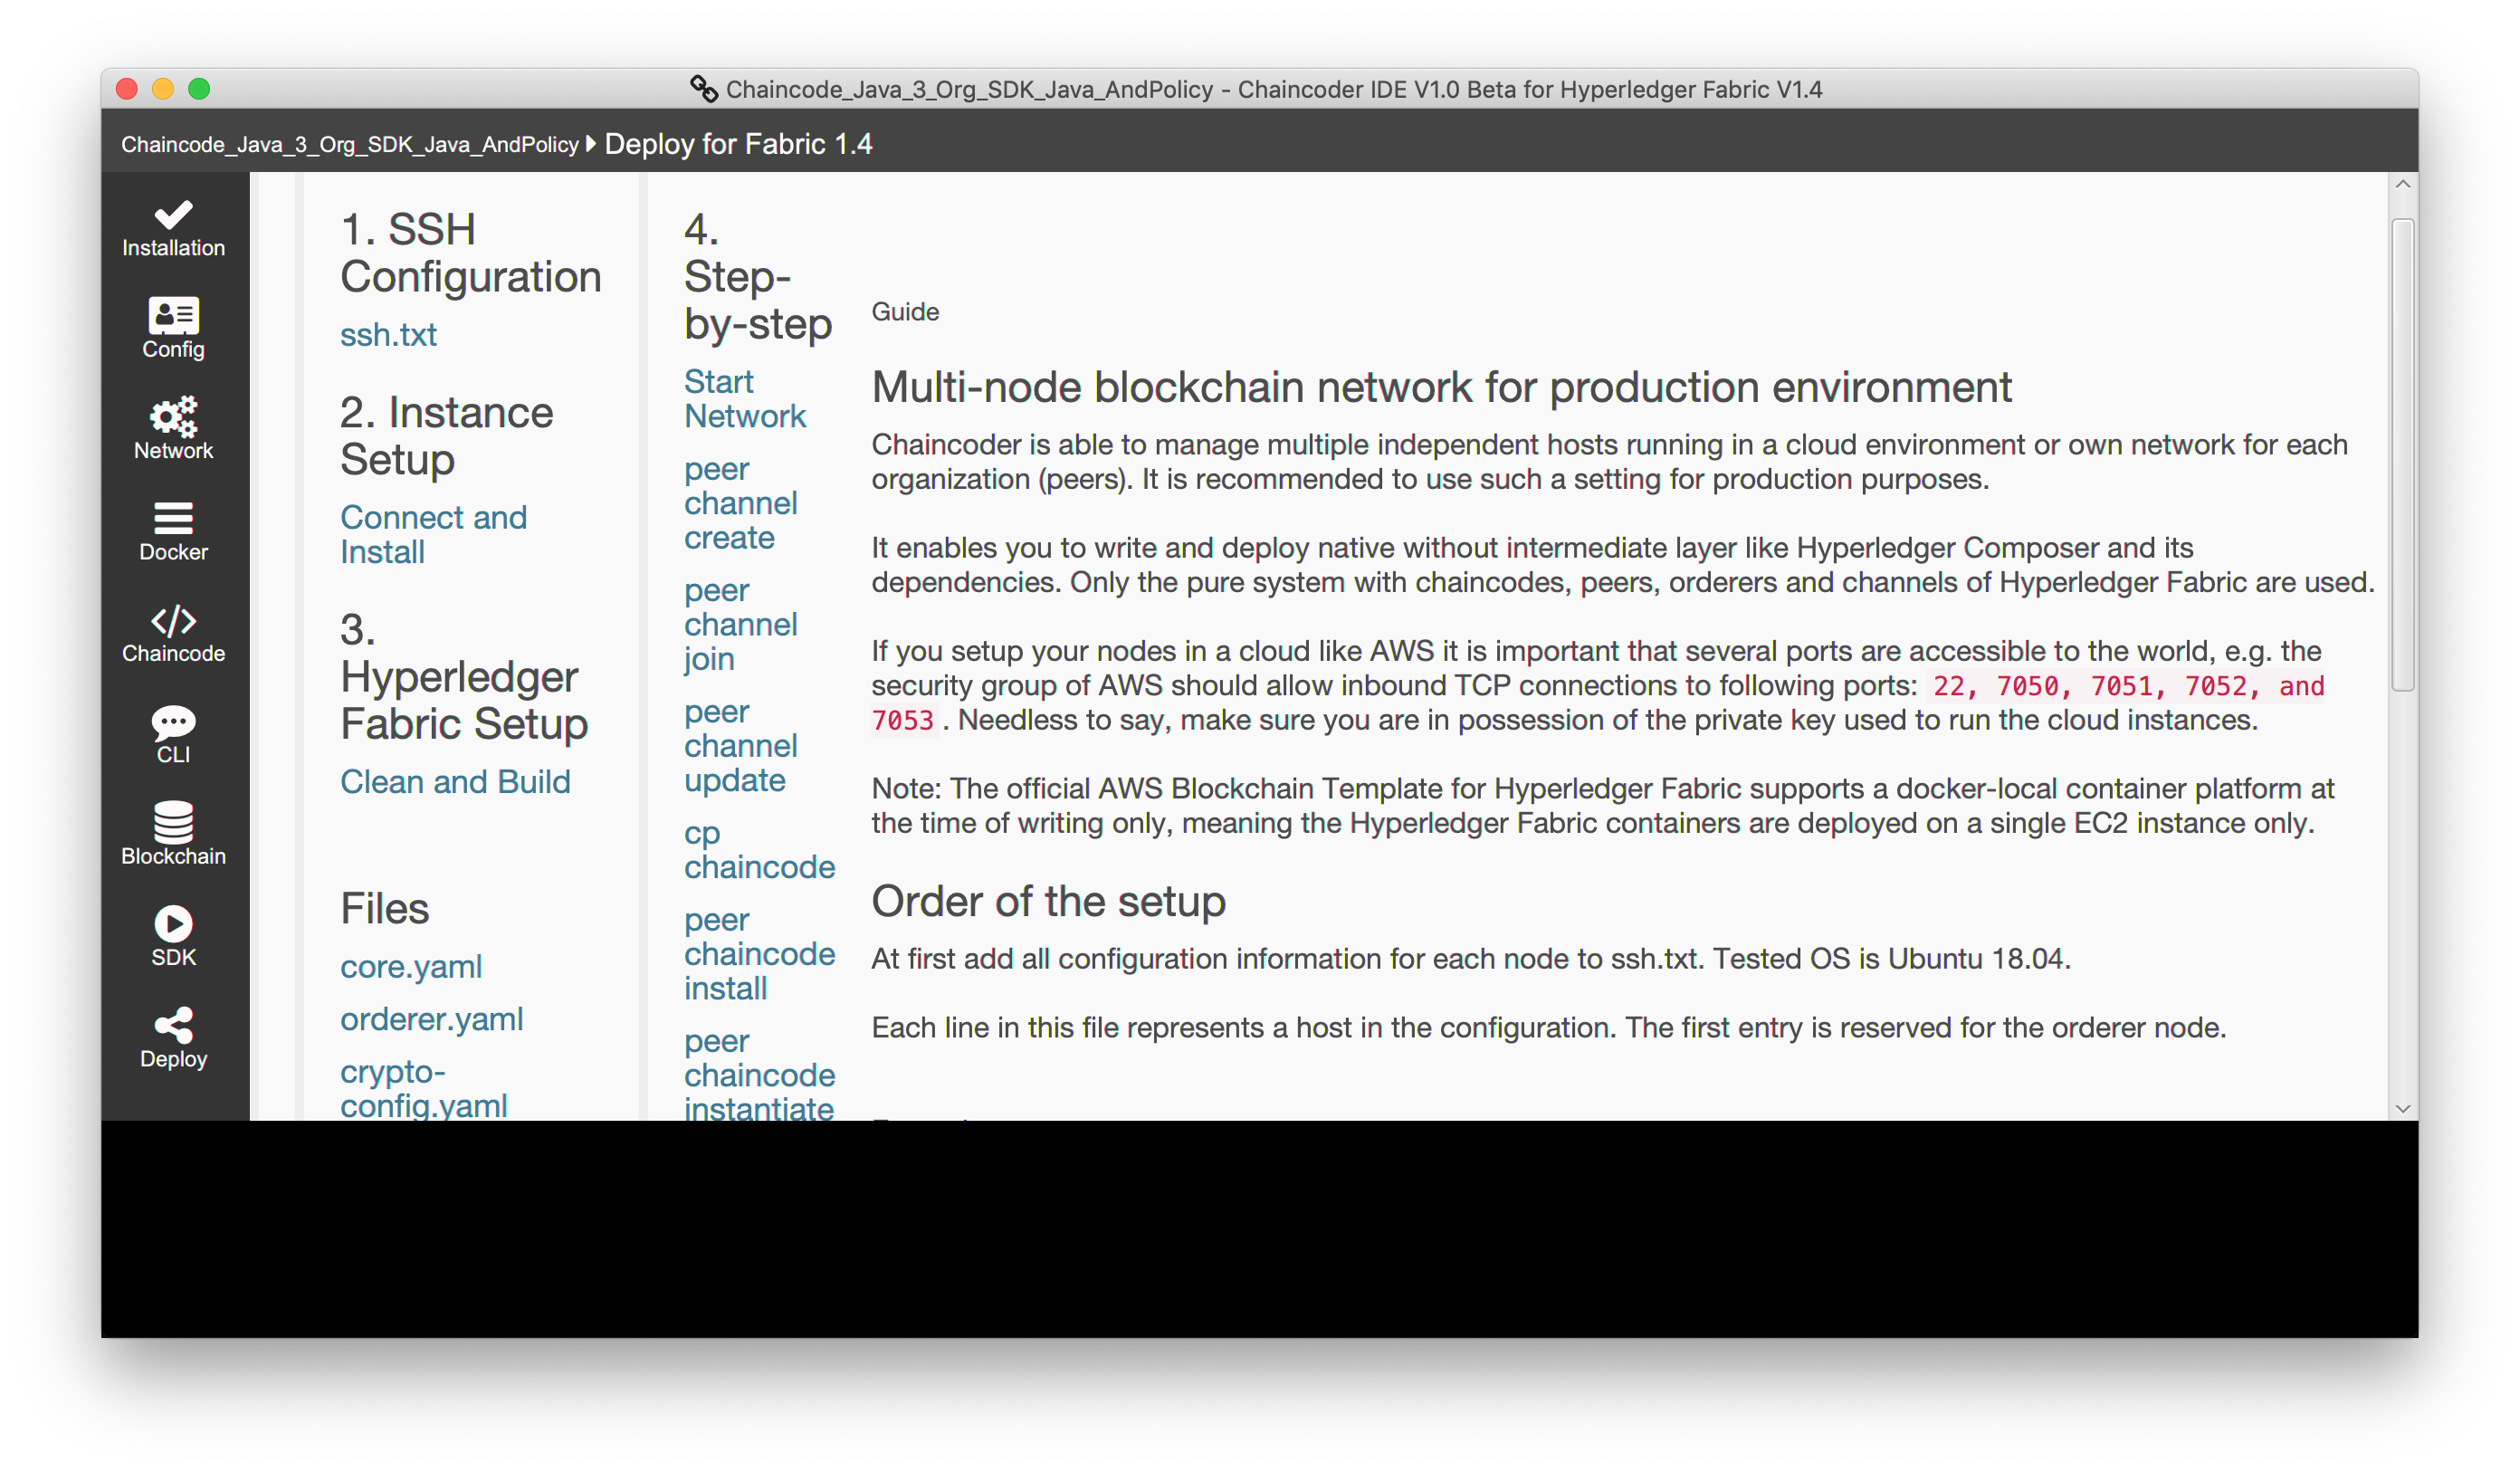Click the scrollbar up arrow
The height and width of the screenshot is (1472, 2520).
[x=2402, y=185]
